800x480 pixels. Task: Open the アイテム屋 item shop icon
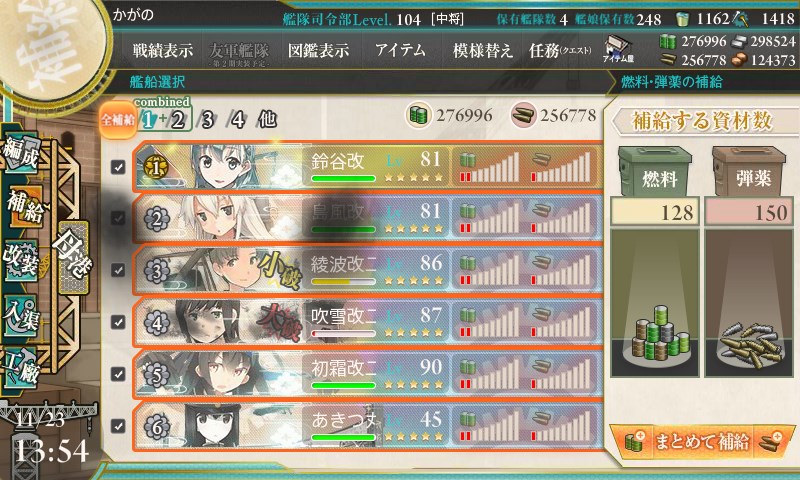point(618,49)
